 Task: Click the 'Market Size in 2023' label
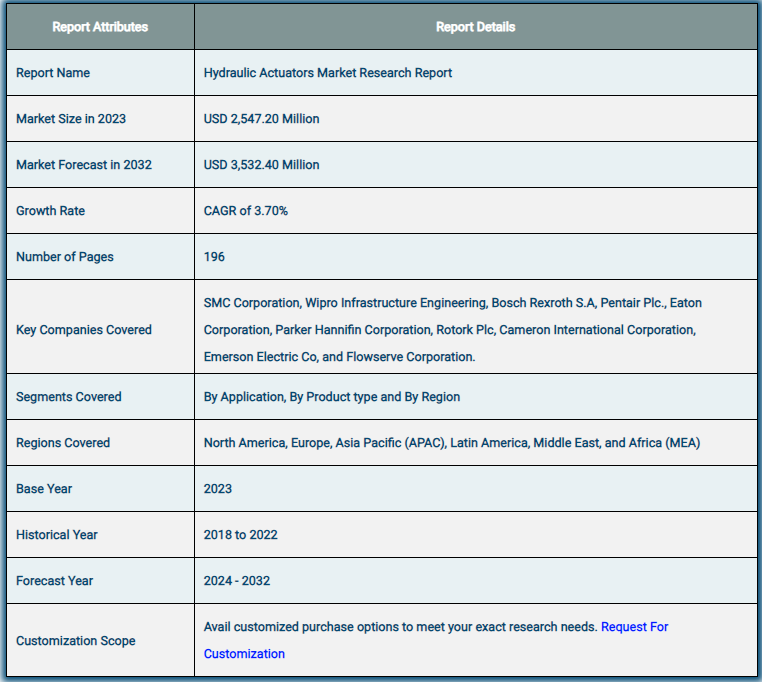(71, 119)
